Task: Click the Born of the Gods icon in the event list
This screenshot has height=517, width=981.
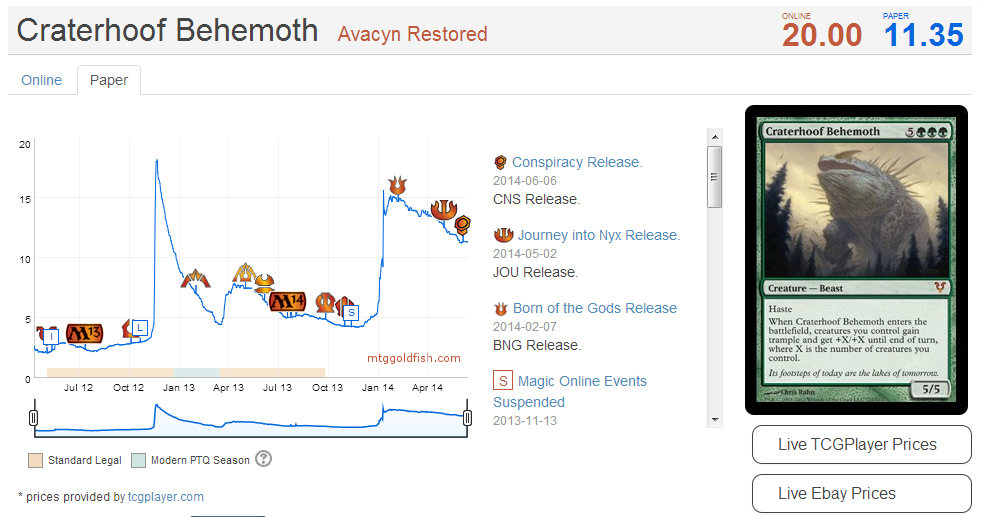Action: [501, 308]
